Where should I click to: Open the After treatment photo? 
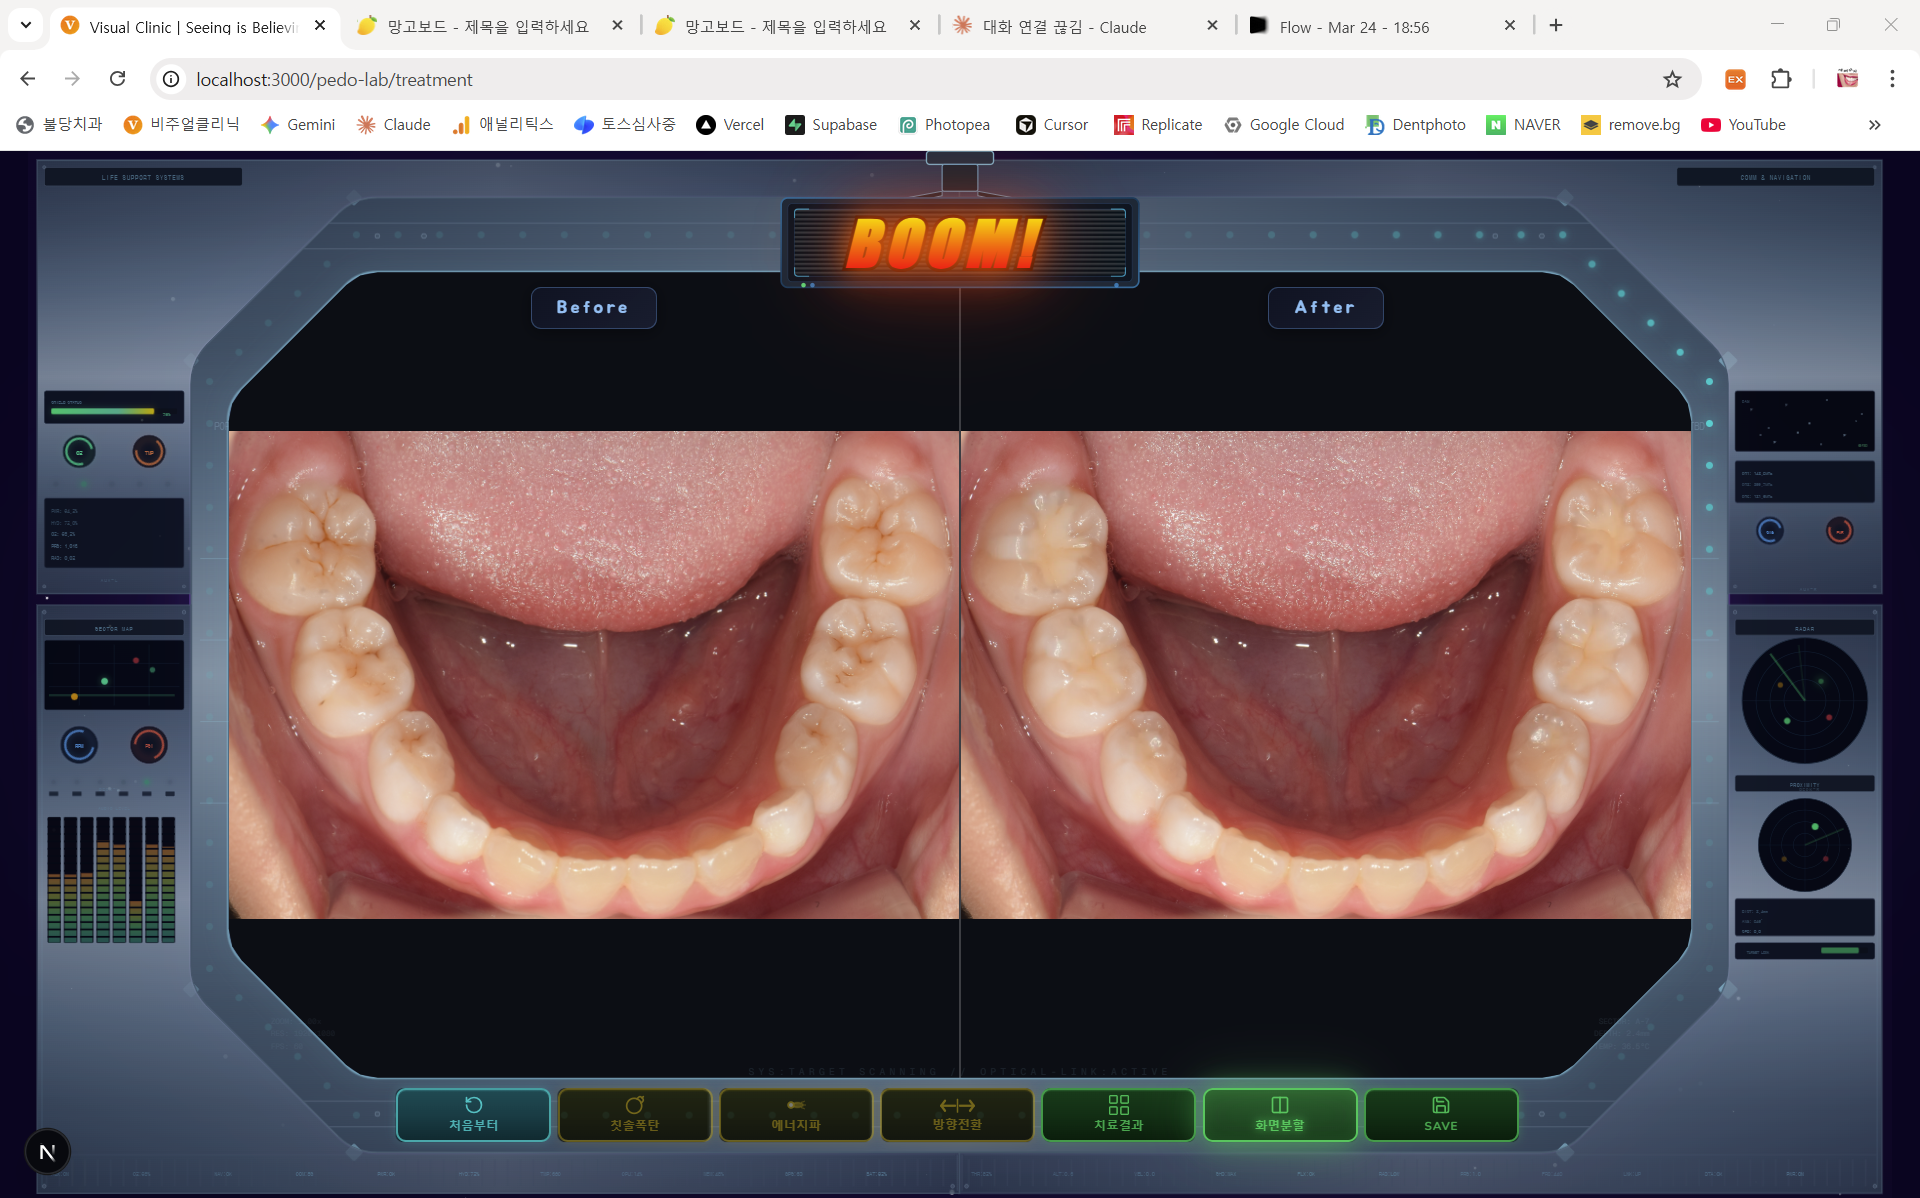(1326, 675)
